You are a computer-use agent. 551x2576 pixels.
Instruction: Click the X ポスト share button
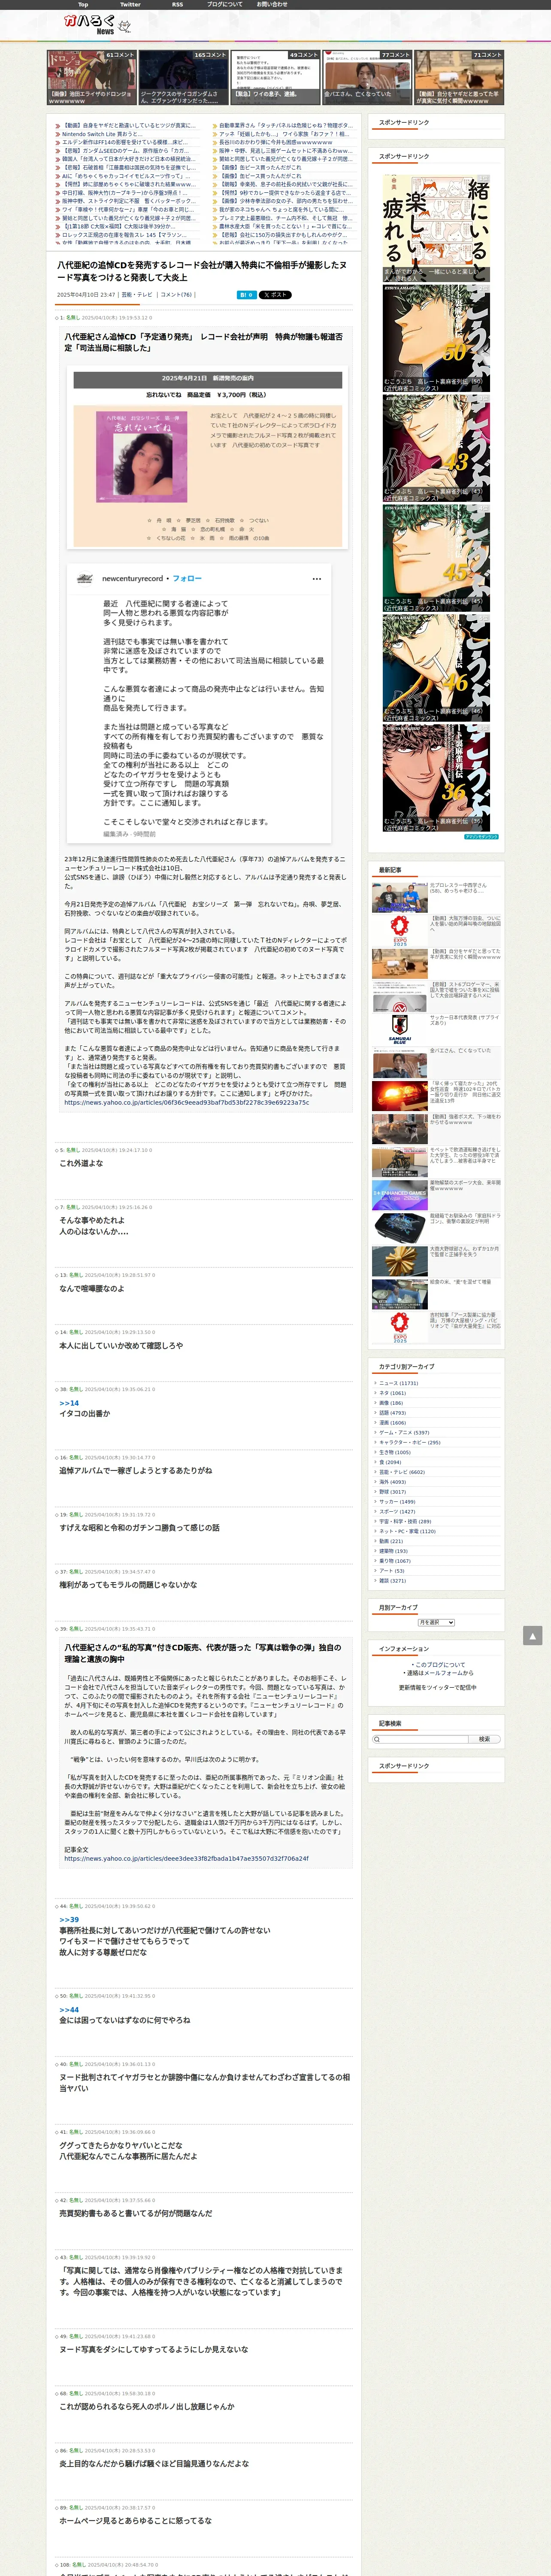275,295
